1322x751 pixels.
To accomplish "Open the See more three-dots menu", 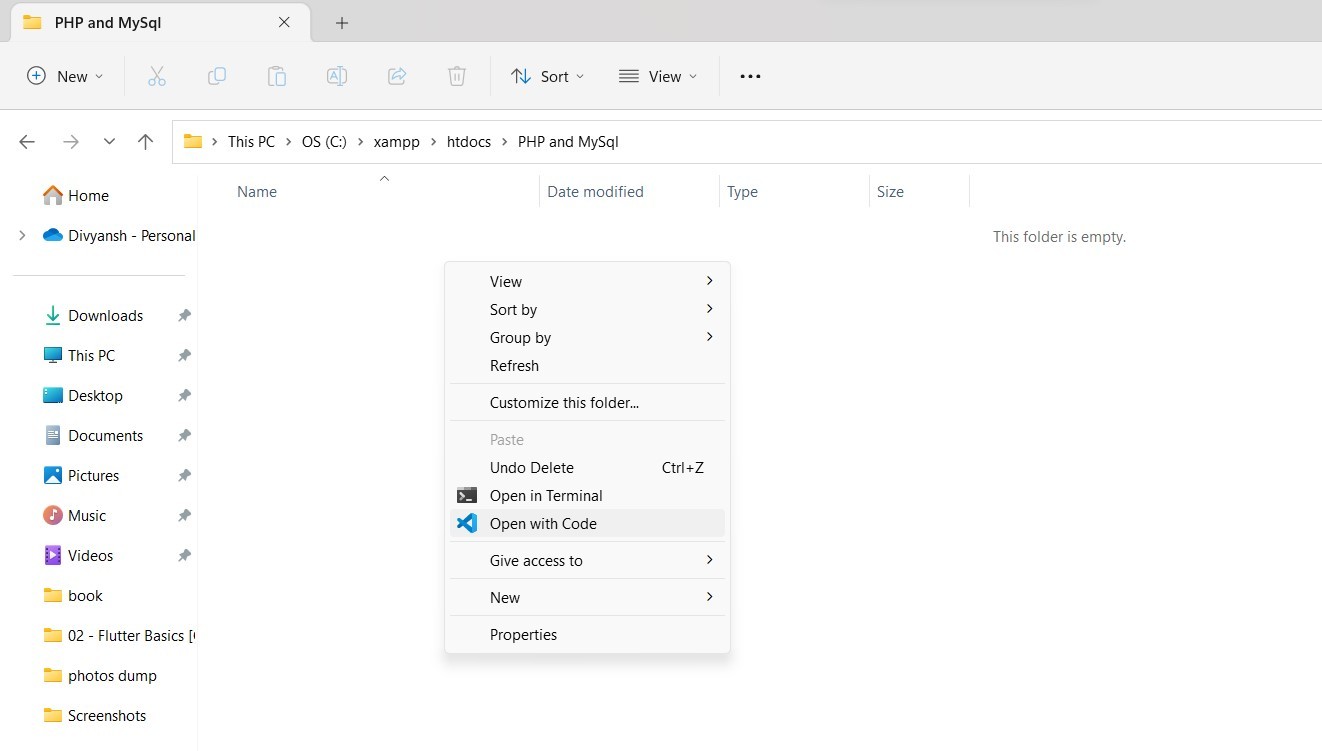I will pyautogui.click(x=750, y=76).
